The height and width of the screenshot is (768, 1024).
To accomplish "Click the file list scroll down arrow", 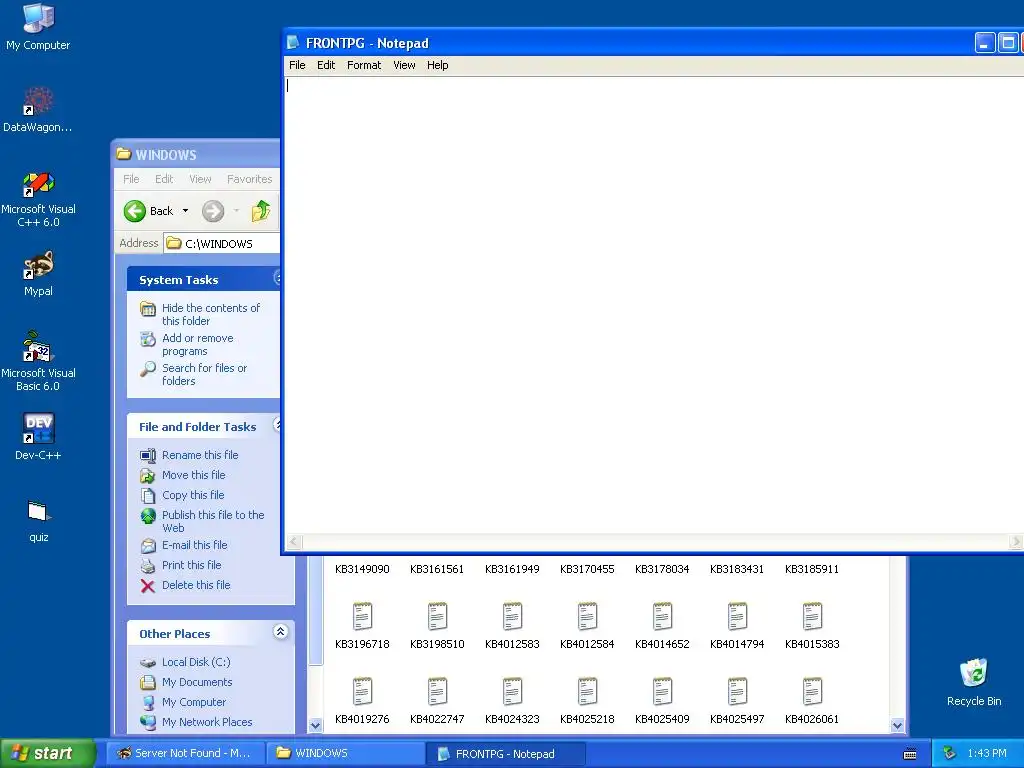I will [x=897, y=725].
